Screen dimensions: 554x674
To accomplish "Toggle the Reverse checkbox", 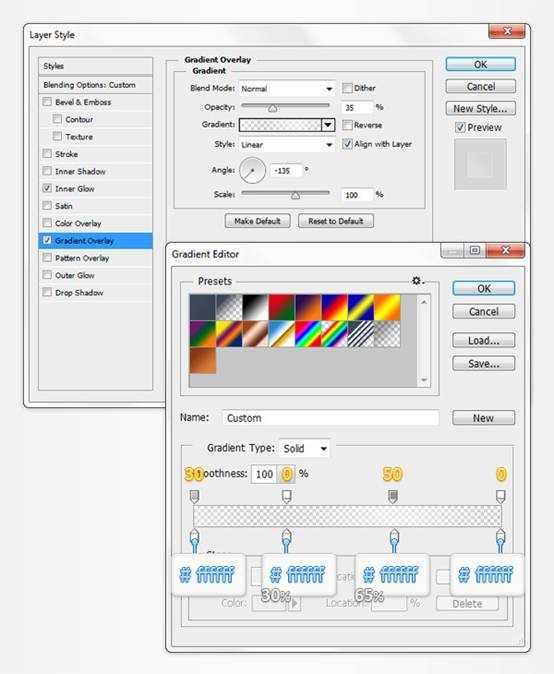I will click(347, 125).
